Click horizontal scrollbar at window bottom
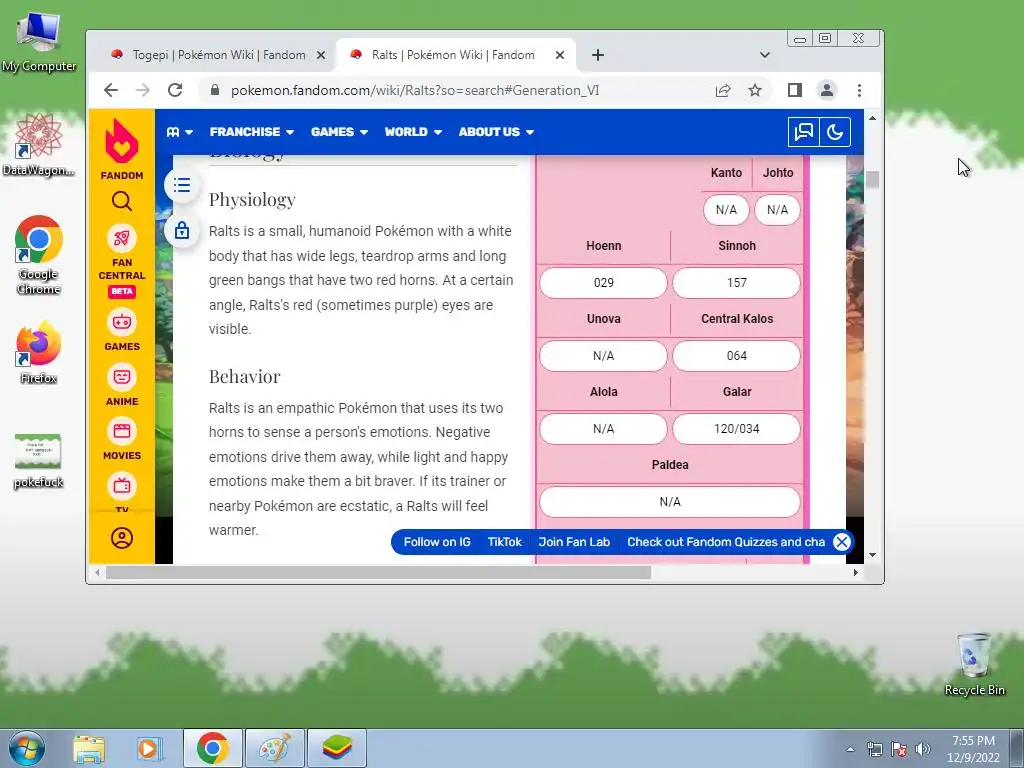The image size is (1024, 768). (379, 573)
